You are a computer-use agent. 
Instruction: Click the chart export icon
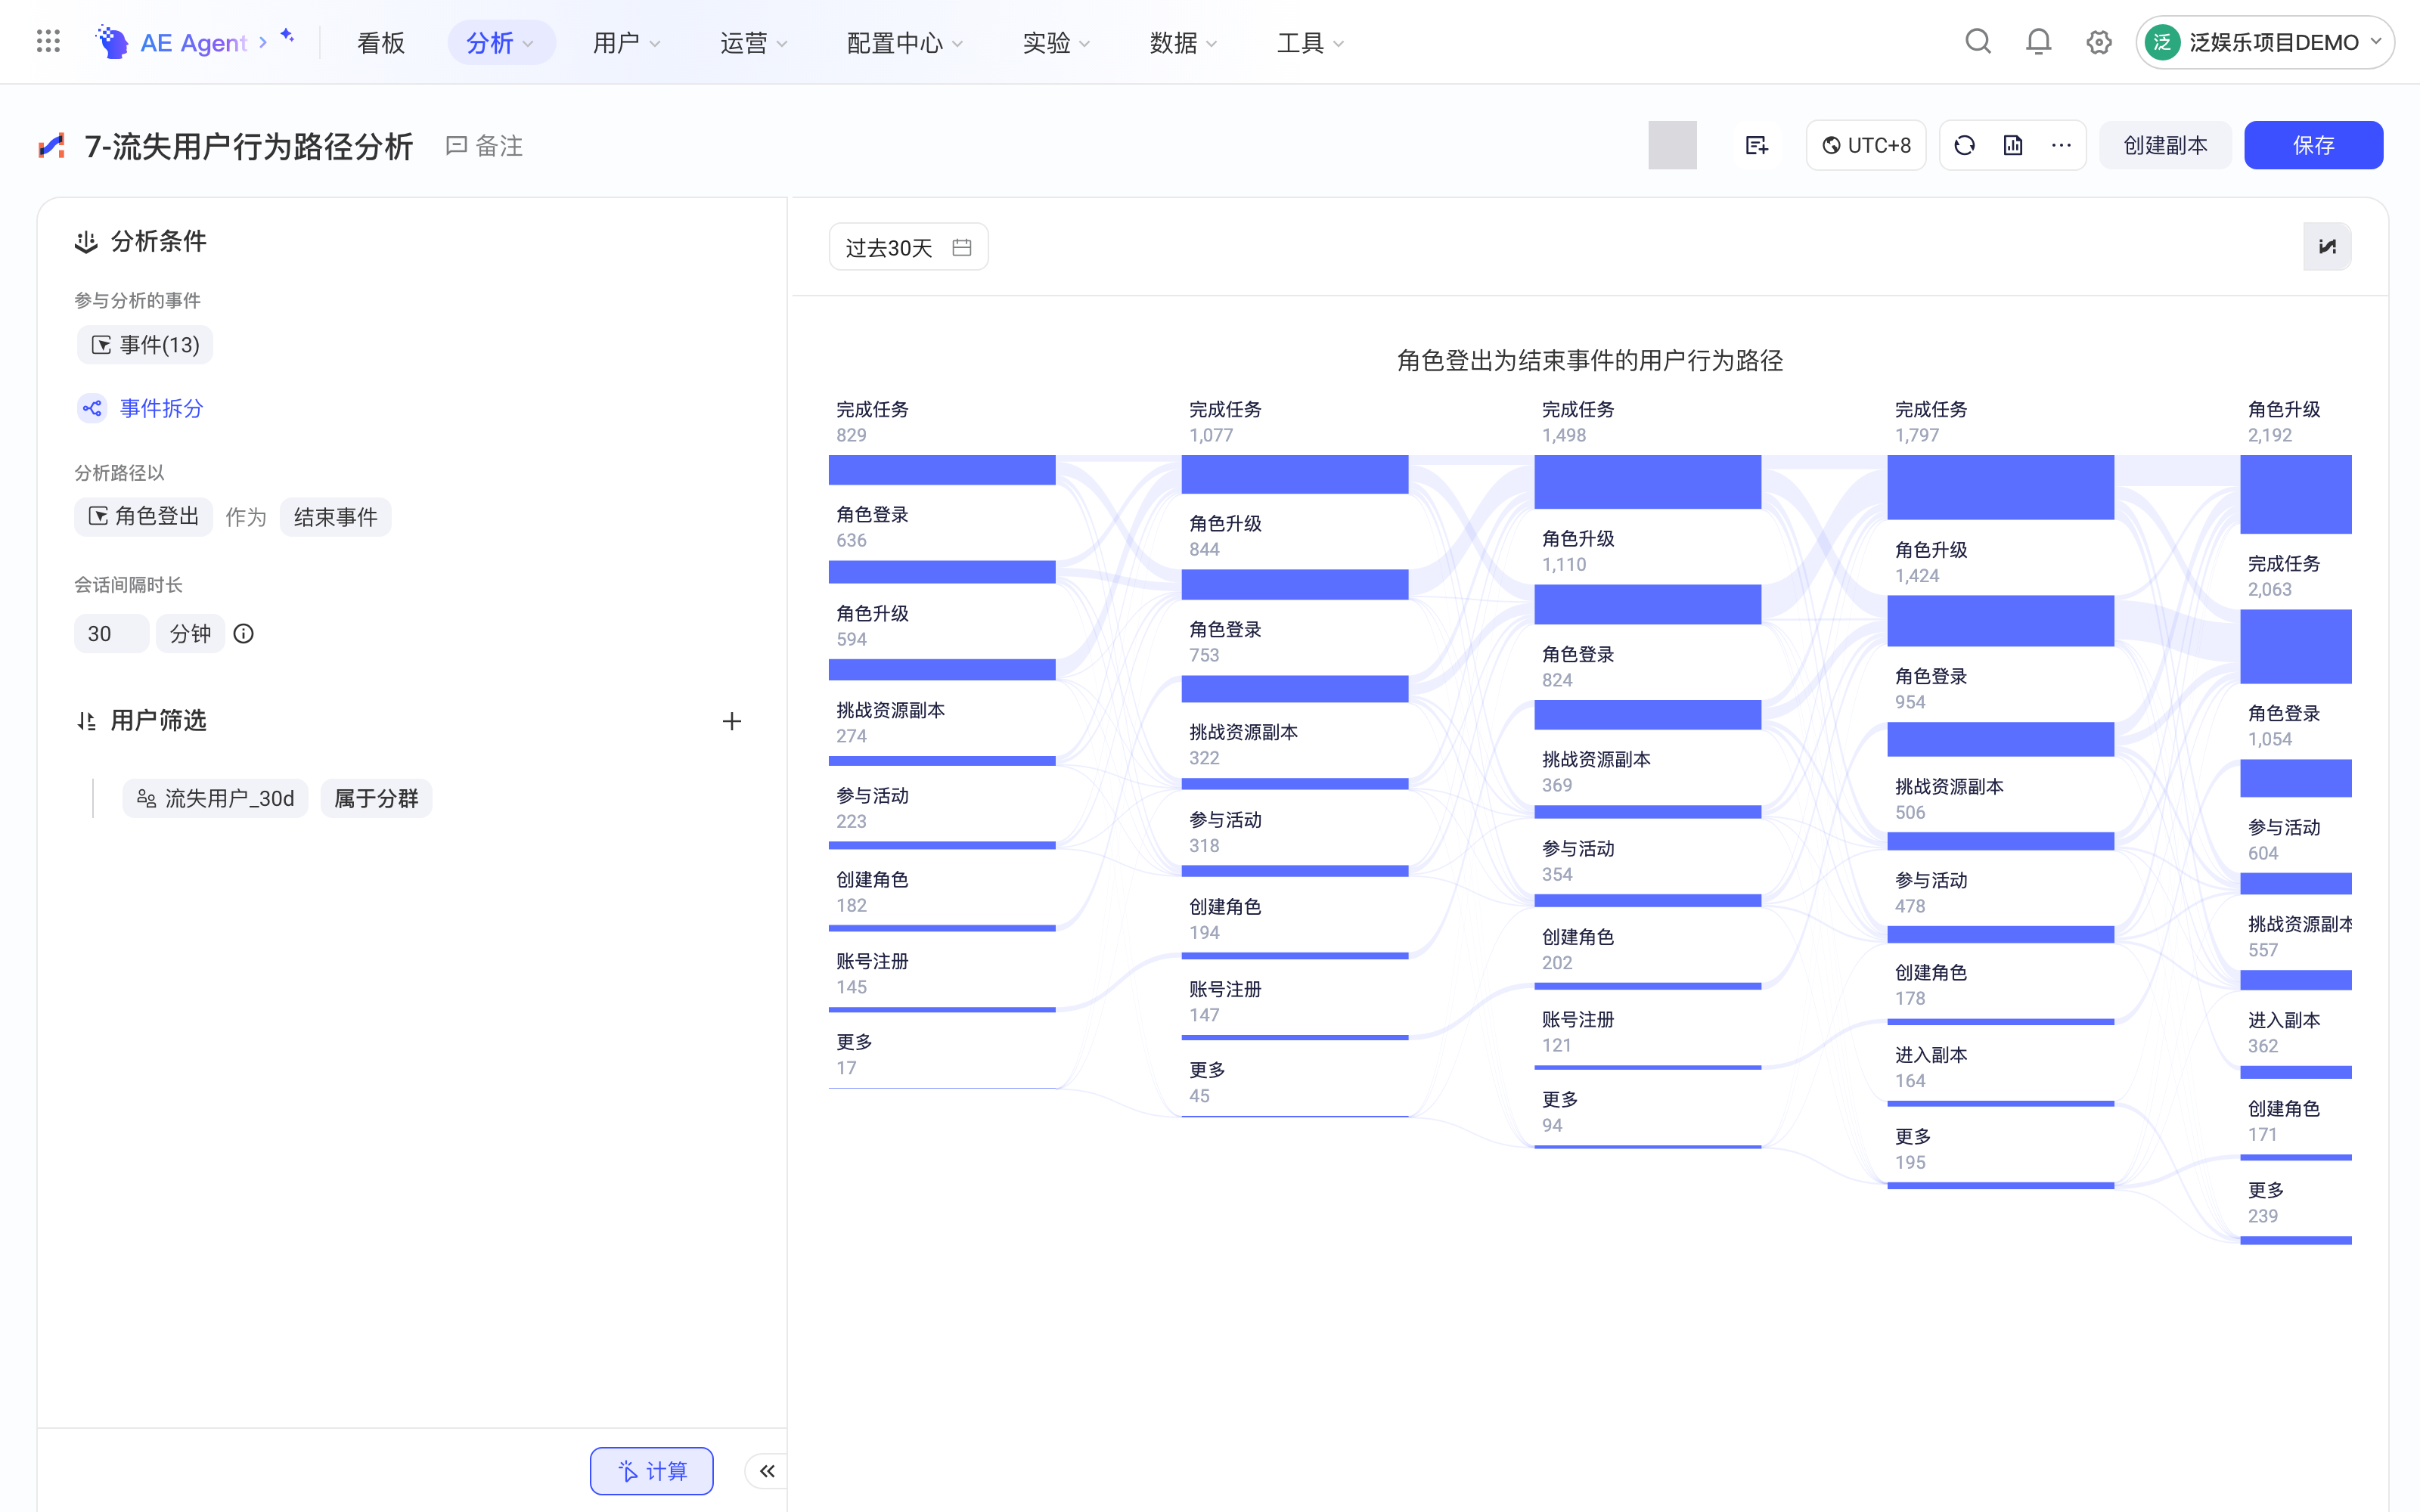tap(2013, 146)
